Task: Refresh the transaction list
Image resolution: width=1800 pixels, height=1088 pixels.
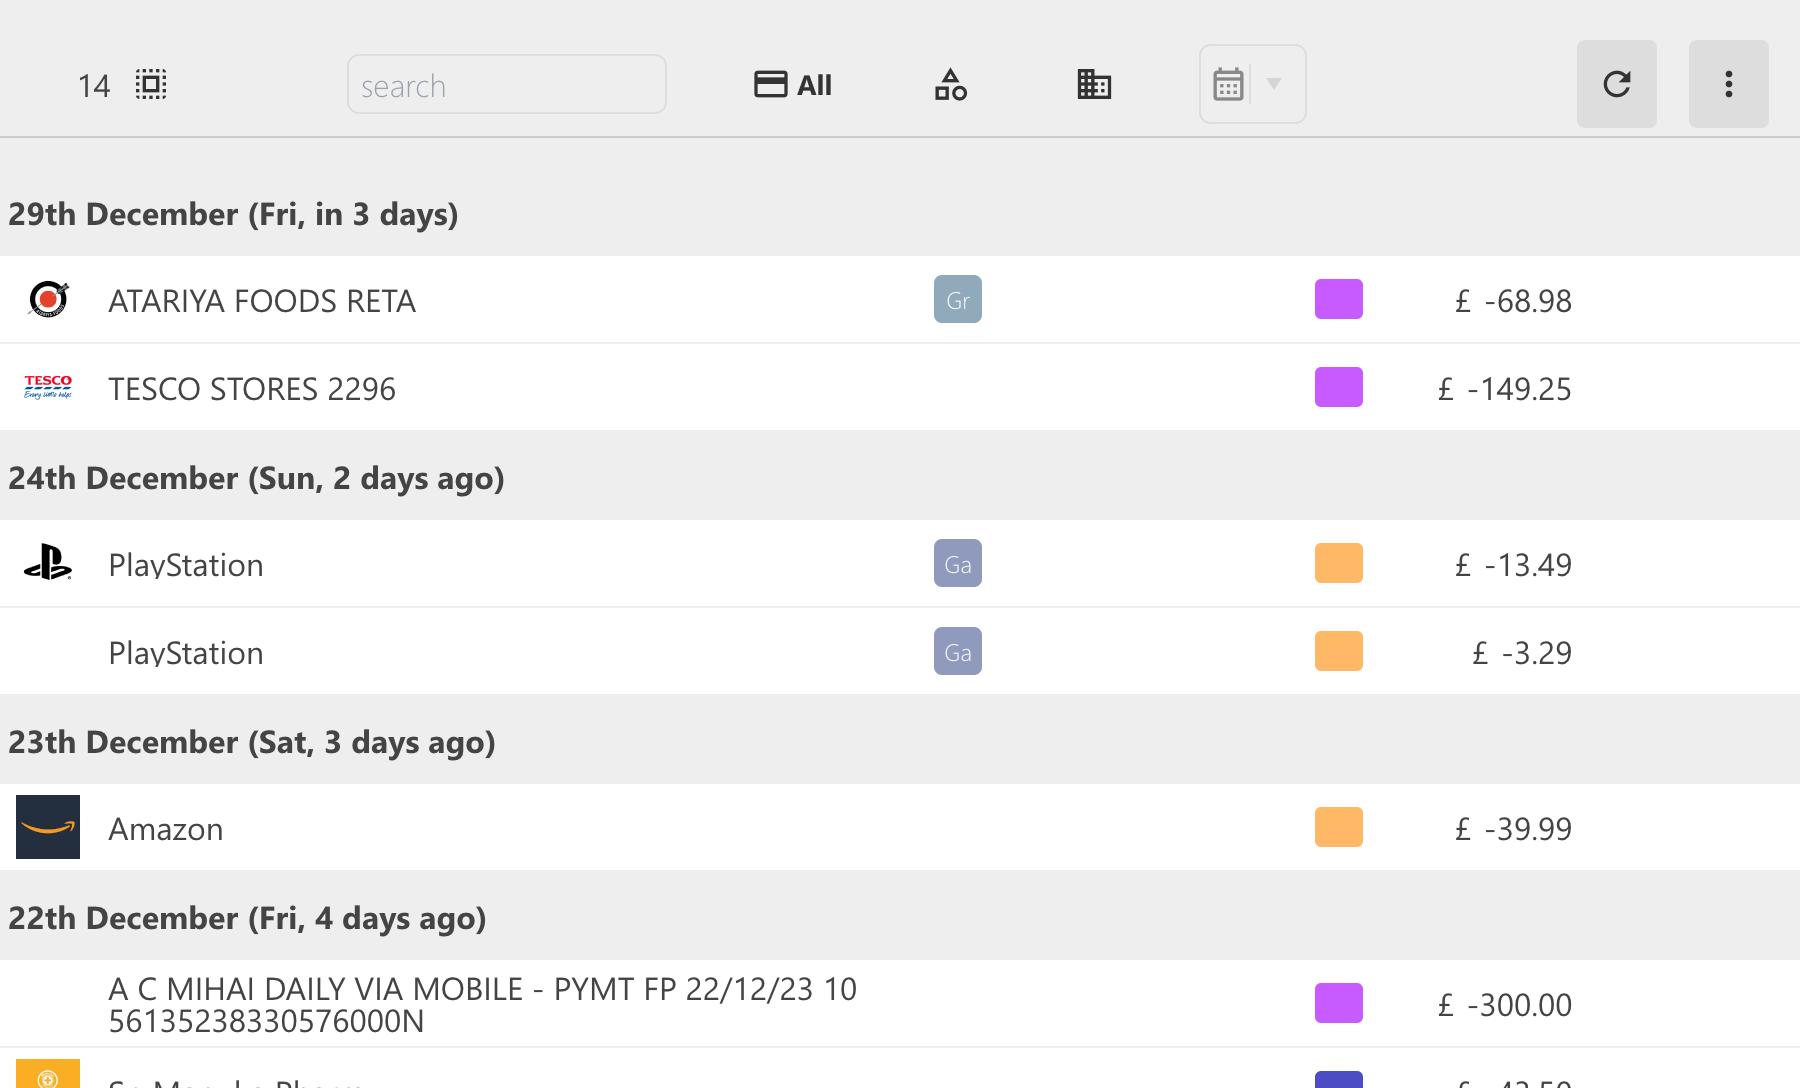Action: point(1616,84)
